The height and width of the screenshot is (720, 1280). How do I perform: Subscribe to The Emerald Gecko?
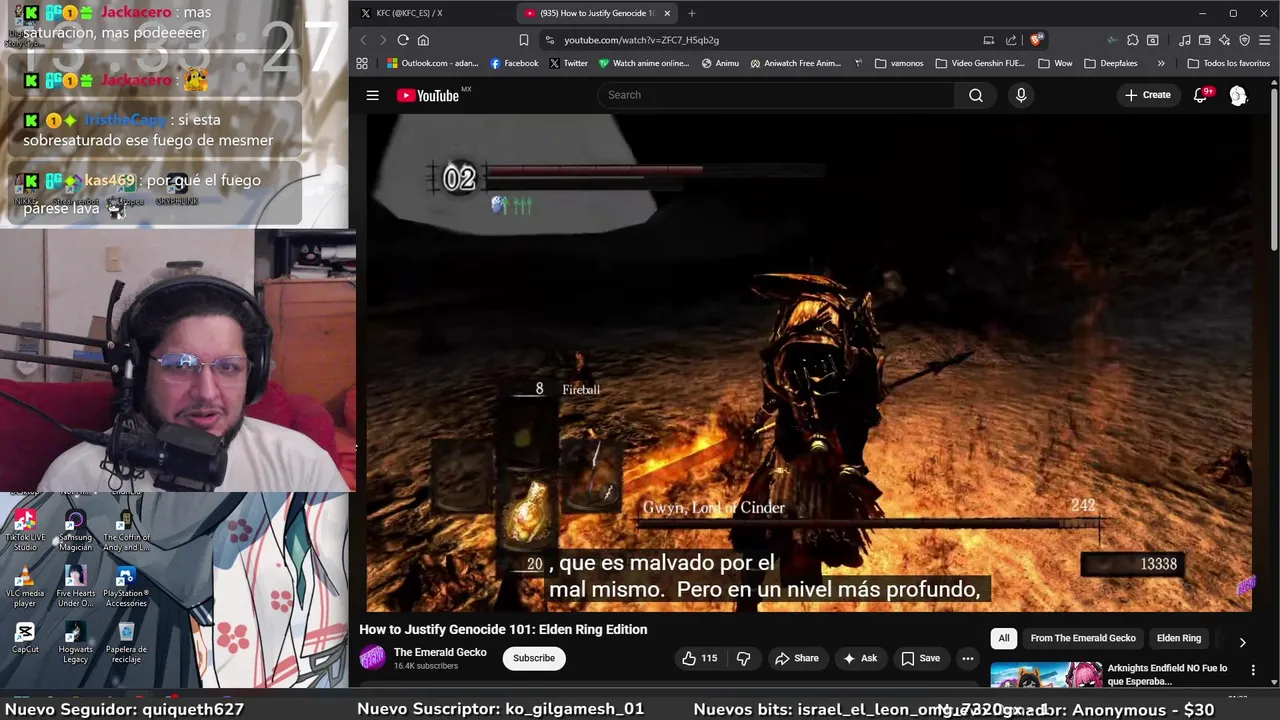pyautogui.click(x=534, y=658)
